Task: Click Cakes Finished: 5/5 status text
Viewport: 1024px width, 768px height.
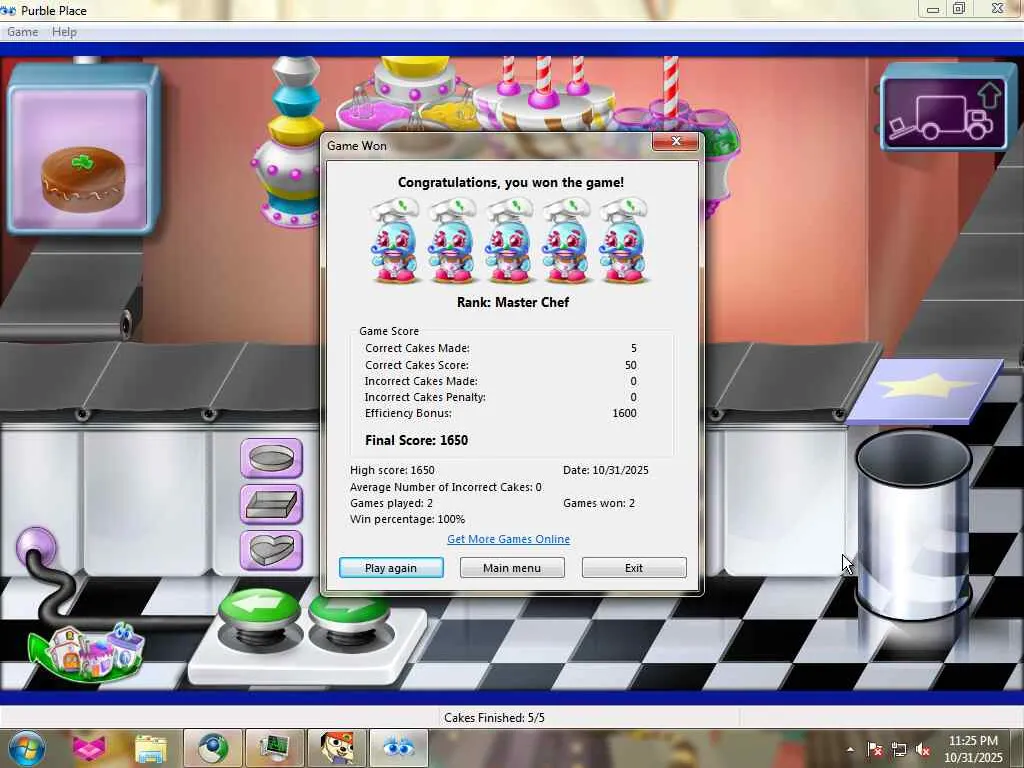Action: tap(494, 718)
